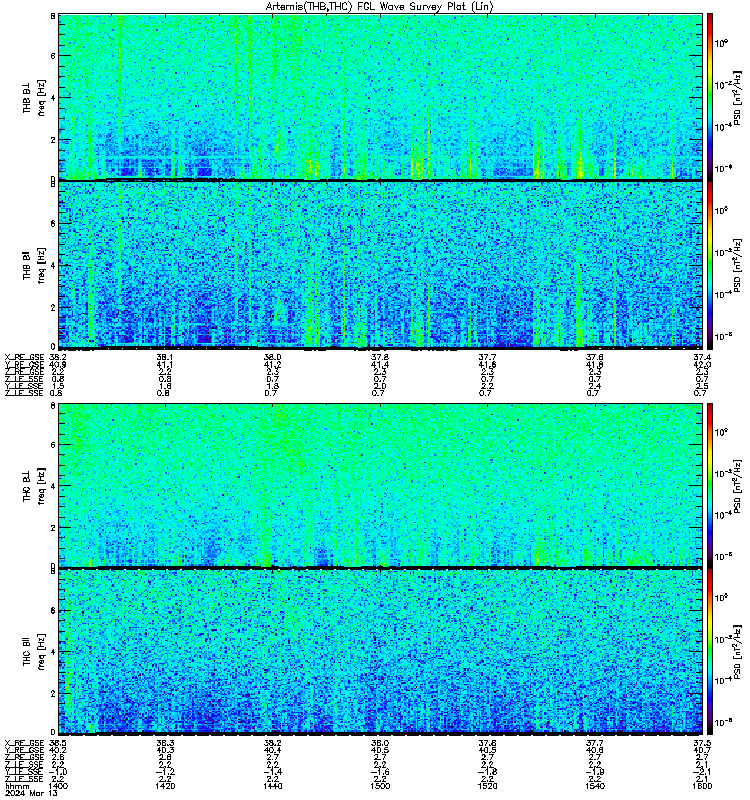
Task: Click the THC B-perpendicular PSD color bar
Action: click(x=710, y=485)
